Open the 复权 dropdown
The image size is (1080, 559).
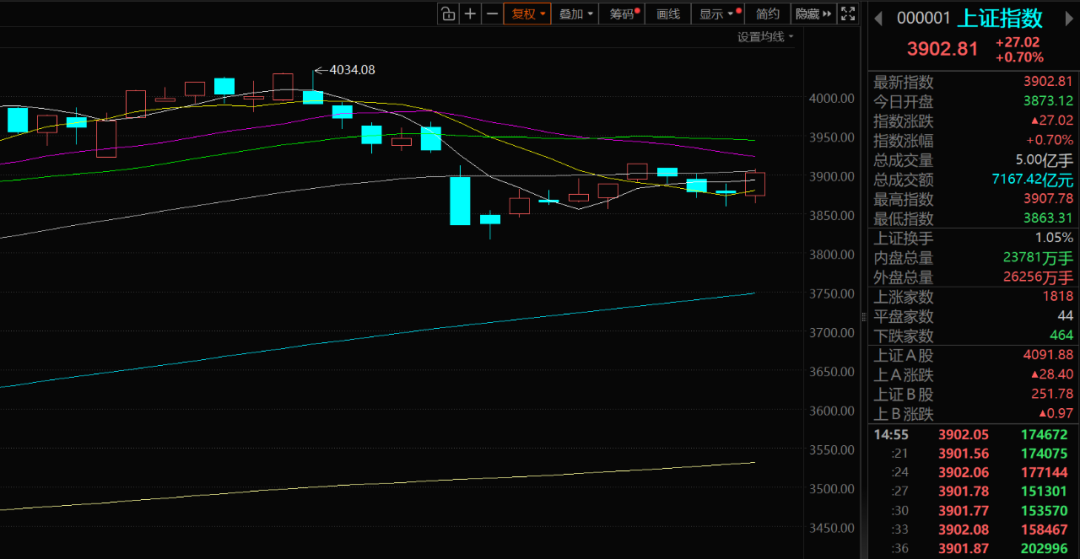pyautogui.click(x=527, y=14)
